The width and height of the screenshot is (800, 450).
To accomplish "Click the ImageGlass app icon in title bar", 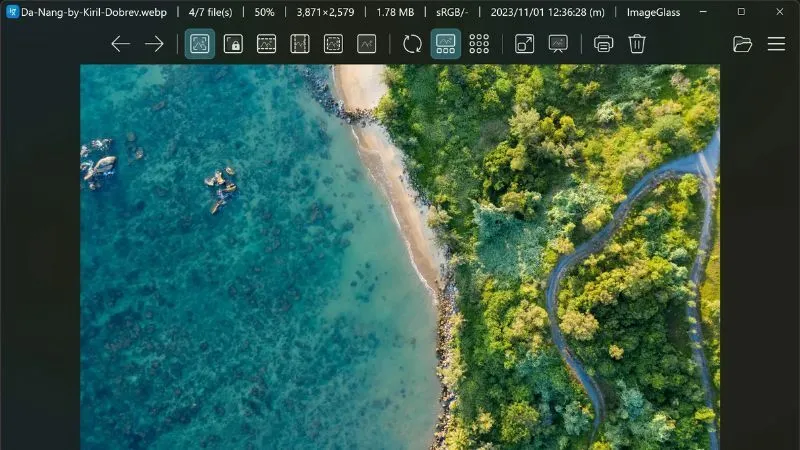I will pyautogui.click(x=11, y=12).
